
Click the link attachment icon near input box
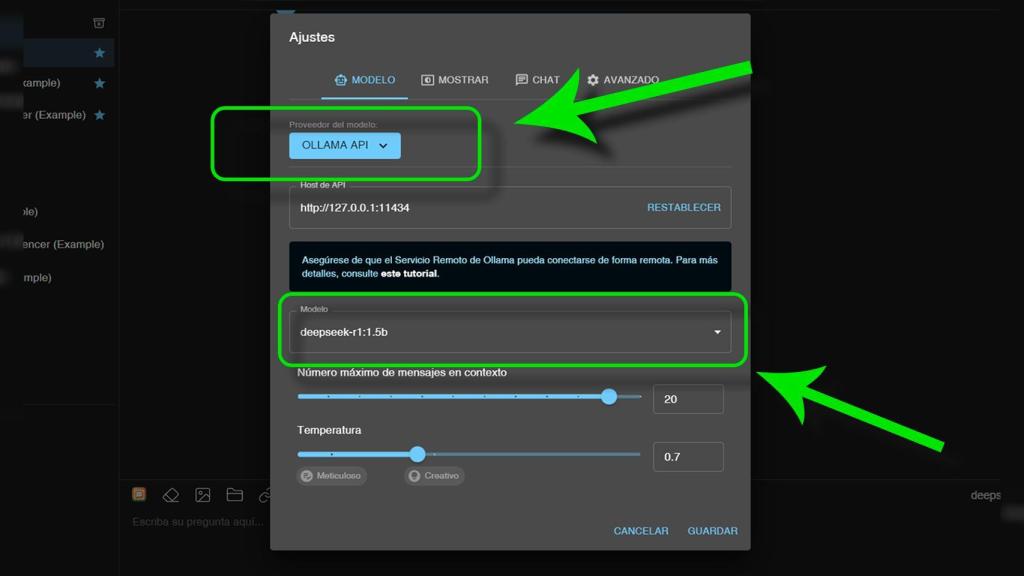tap(266, 493)
